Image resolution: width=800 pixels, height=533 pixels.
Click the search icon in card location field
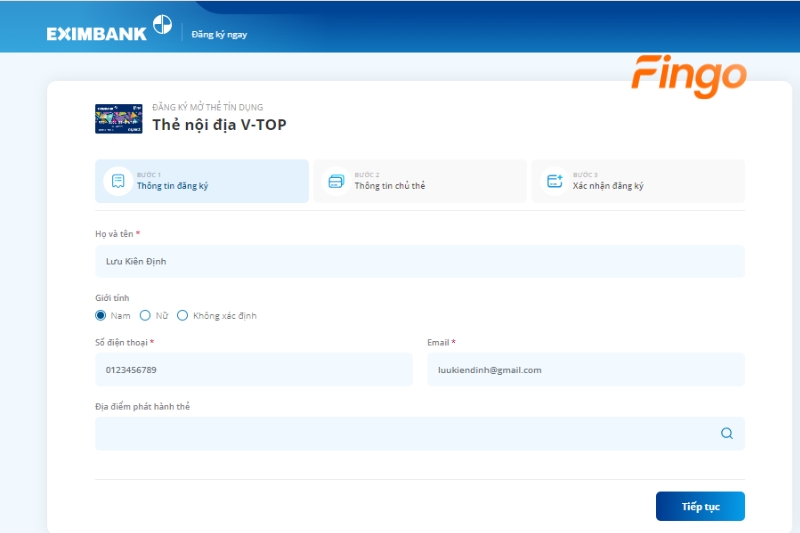(x=727, y=434)
